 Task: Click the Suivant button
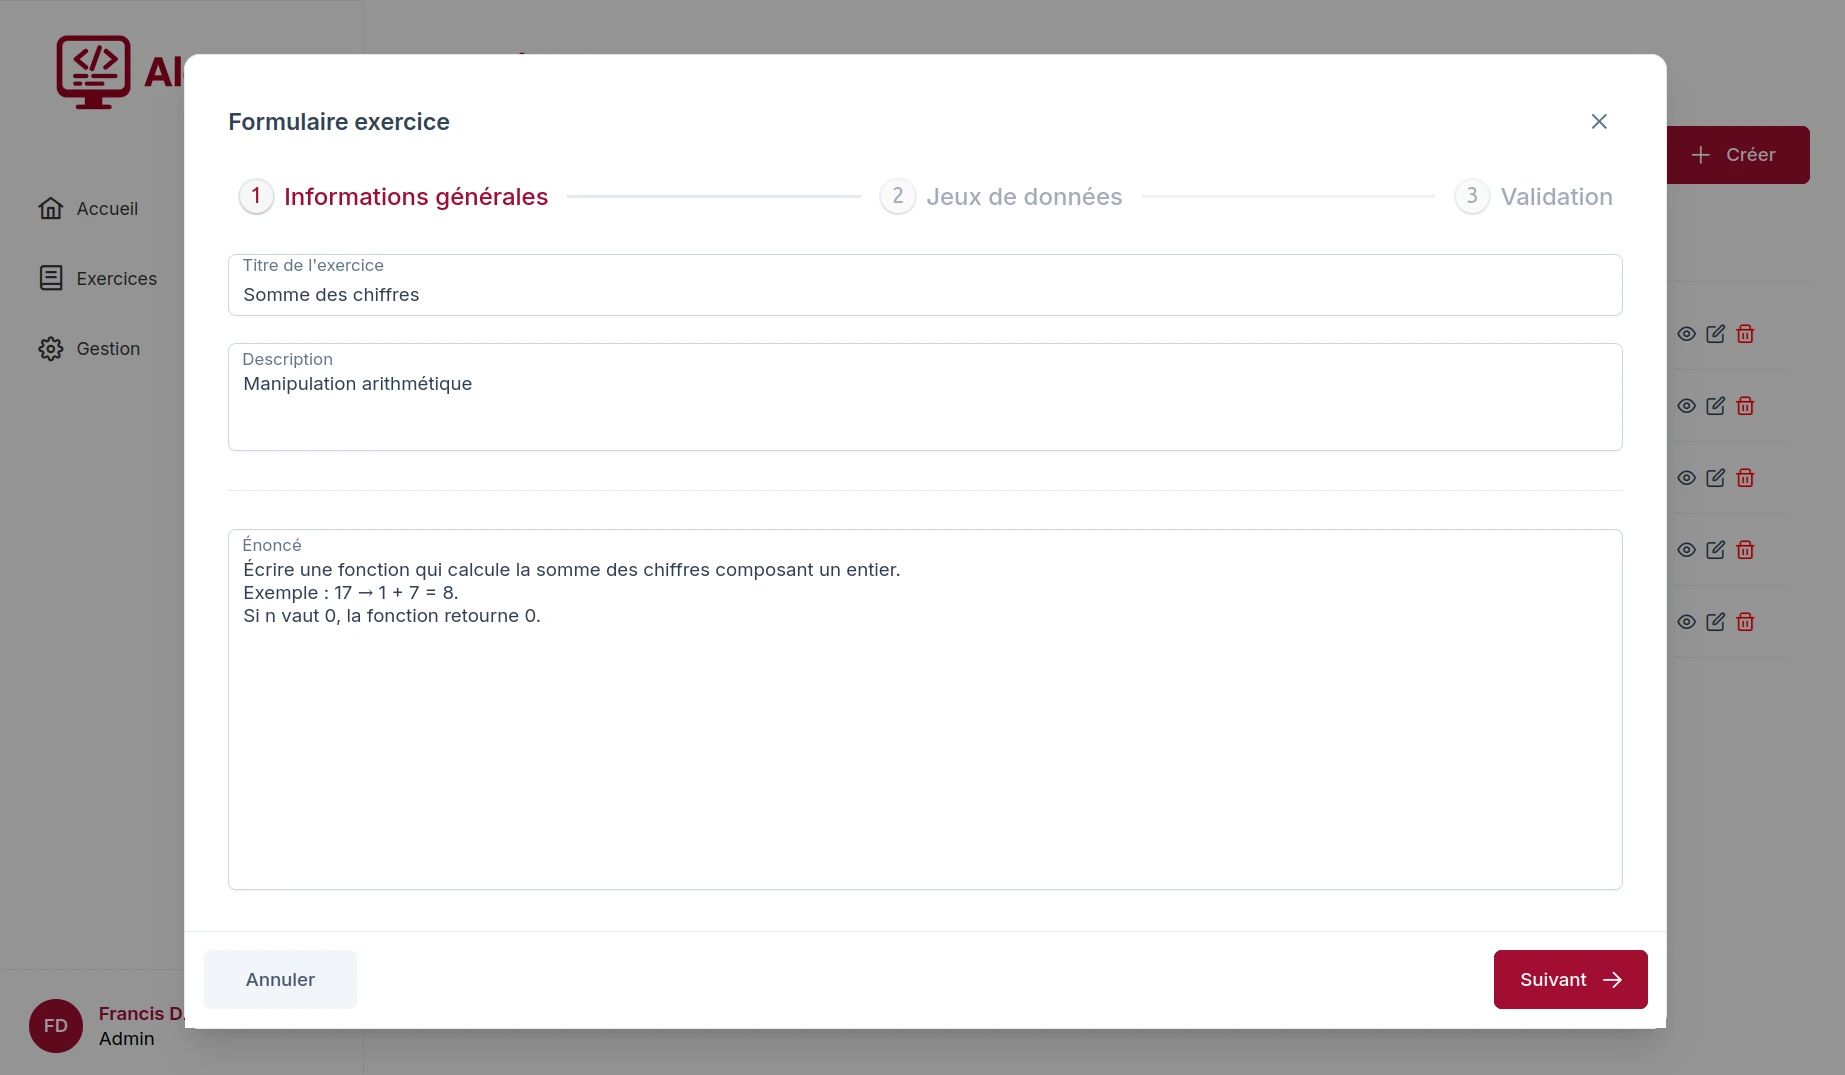pos(1570,979)
